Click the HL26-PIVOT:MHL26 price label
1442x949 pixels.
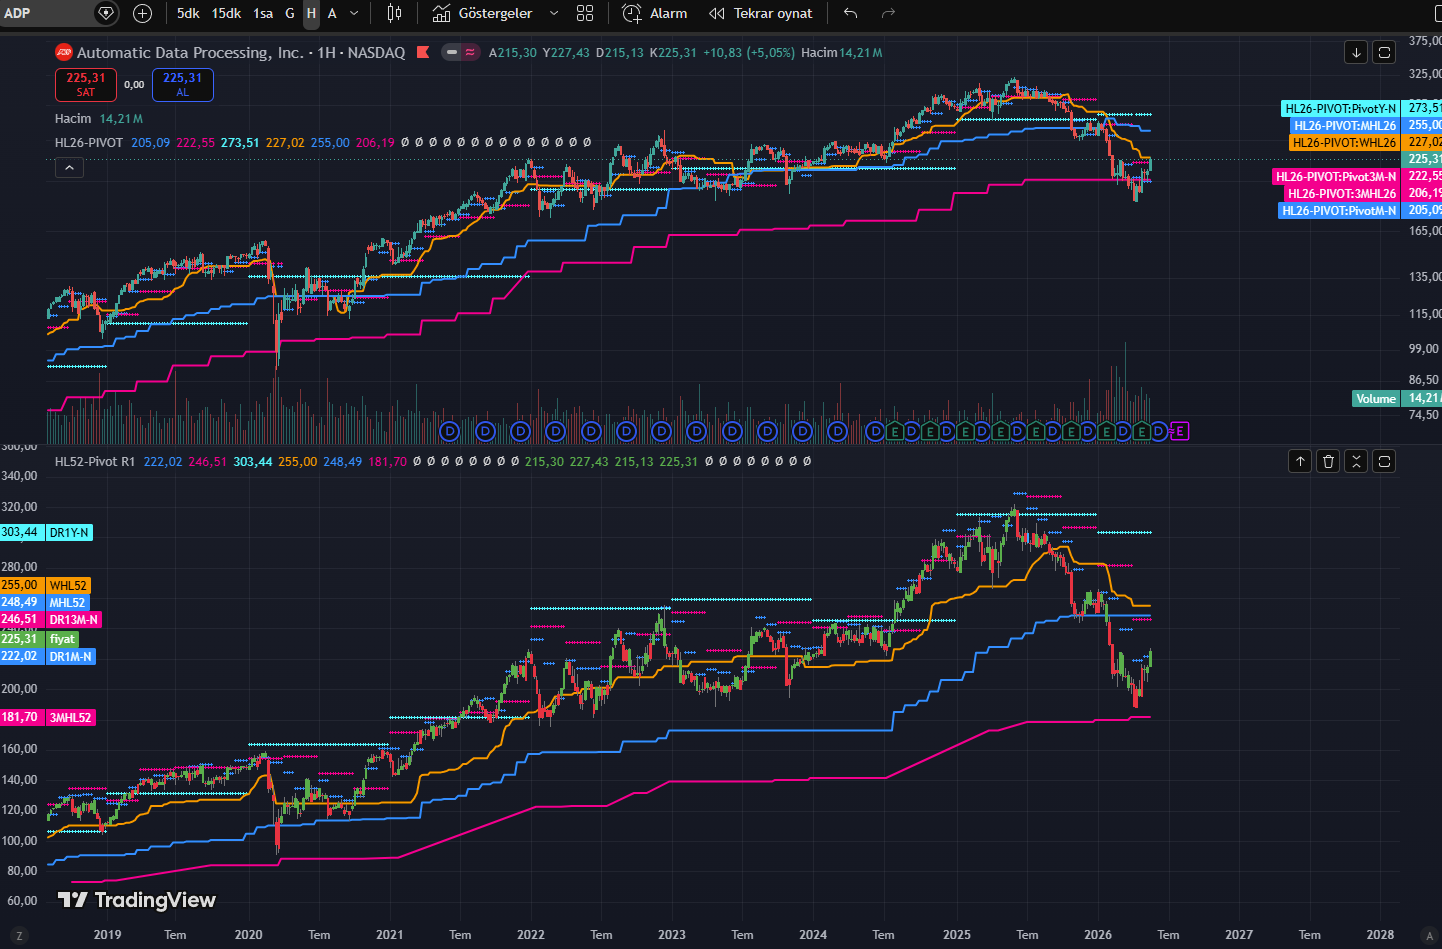click(1344, 125)
